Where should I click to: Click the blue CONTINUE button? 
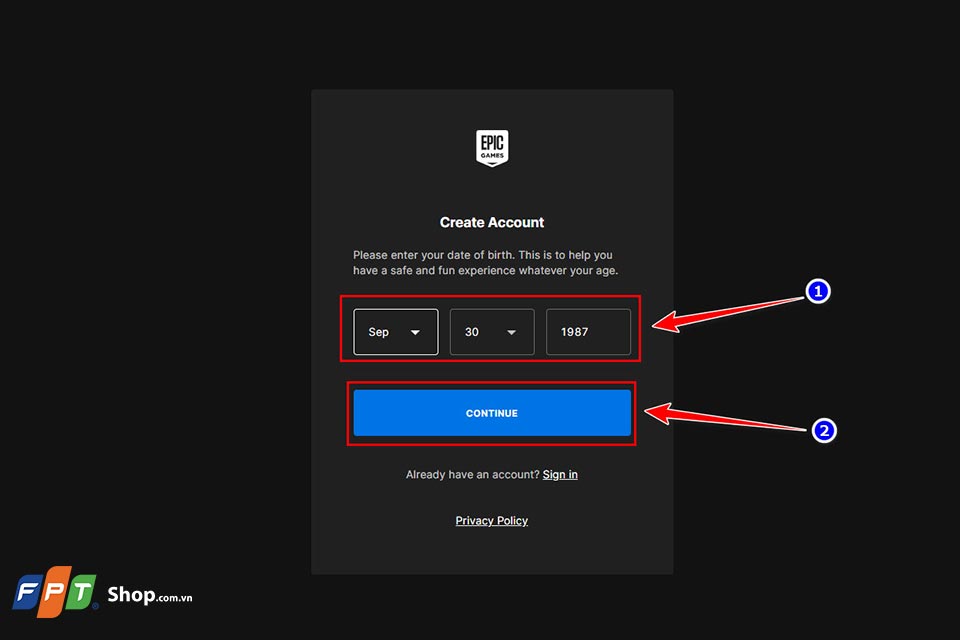492,413
